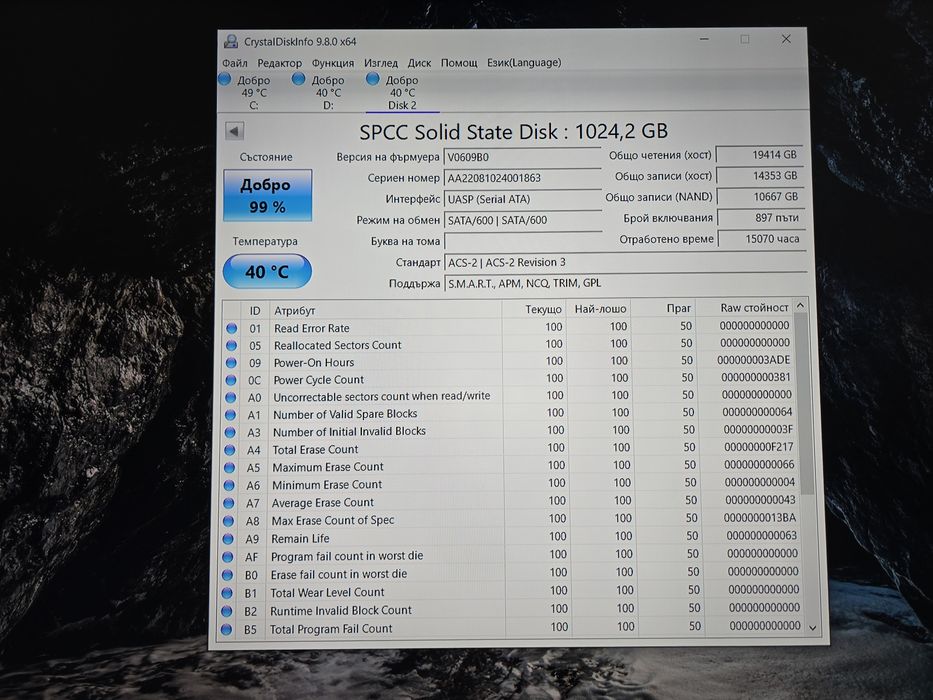The image size is (933, 700).
Task: Click the status dot for attribute A0
Action: point(230,397)
